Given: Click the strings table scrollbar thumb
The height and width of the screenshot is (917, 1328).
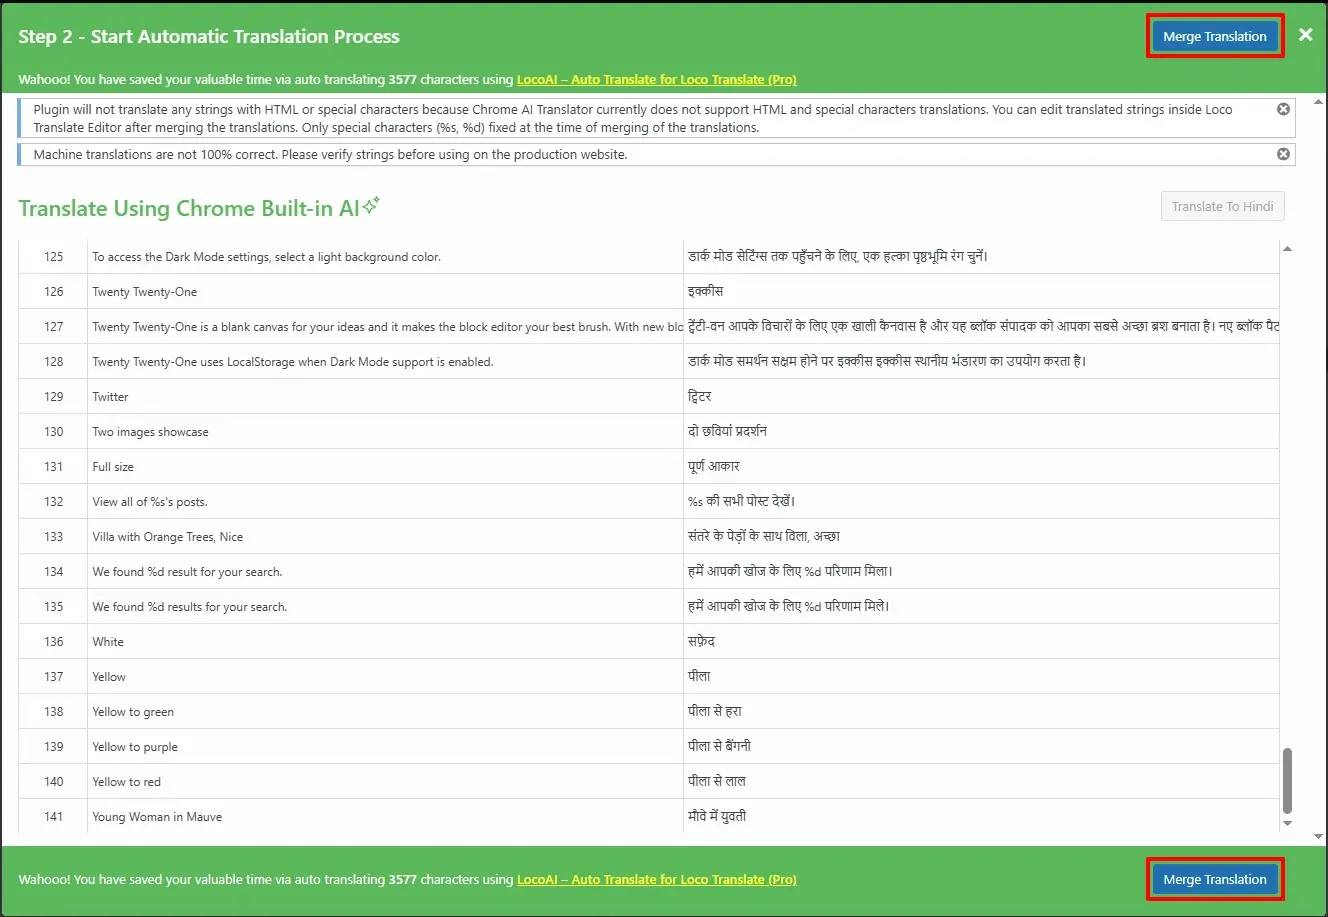Looking at the screenshot, I should 1287,781.
